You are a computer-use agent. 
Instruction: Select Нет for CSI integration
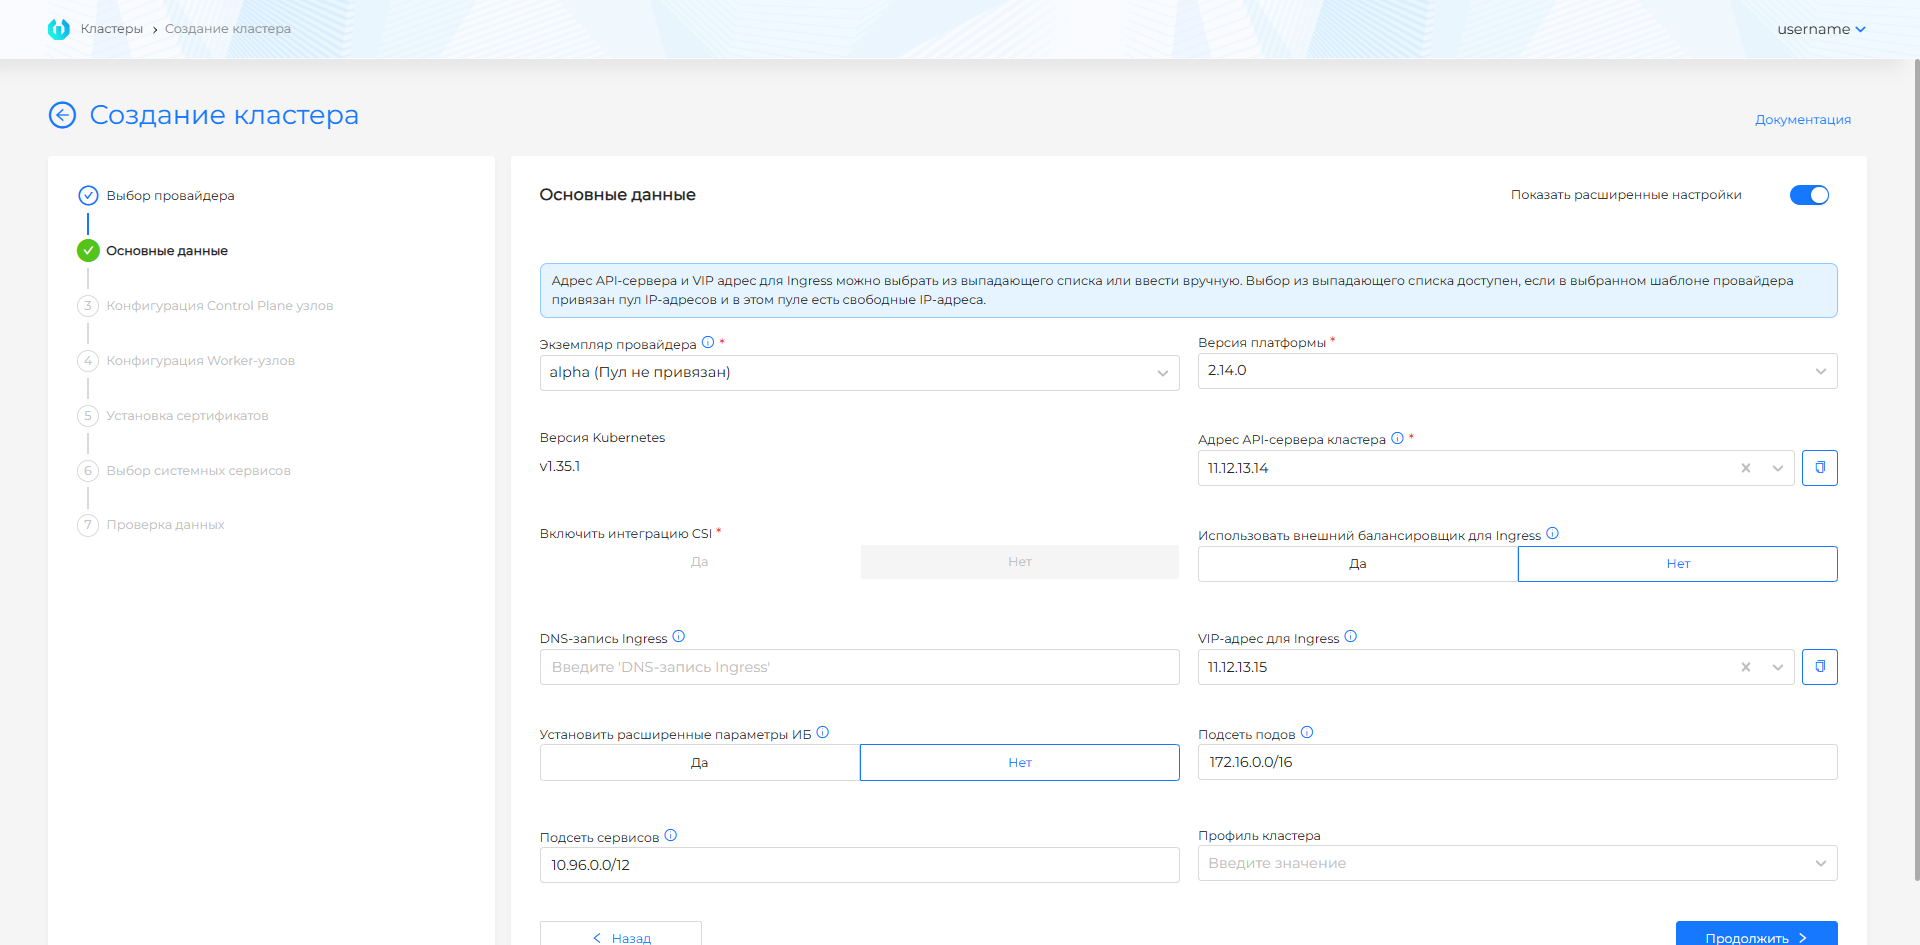point(1019,562)
